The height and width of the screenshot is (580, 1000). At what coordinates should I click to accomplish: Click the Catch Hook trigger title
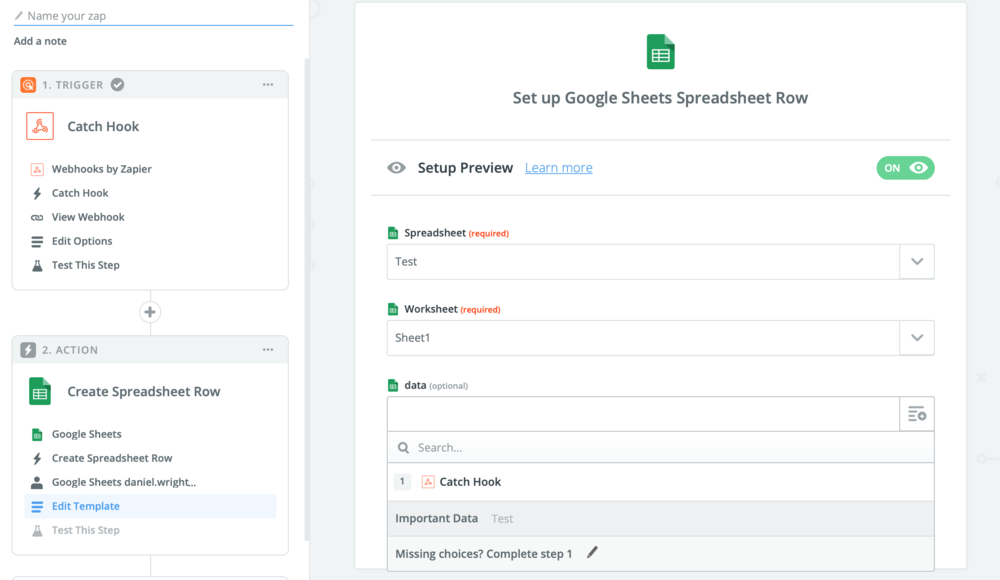pyautogui.click(x=103, y=126)
